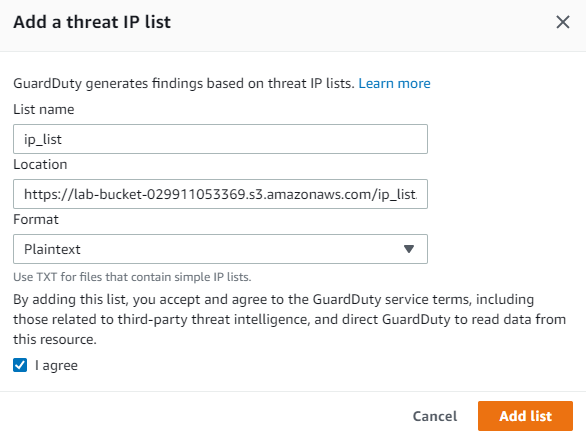Screen dimensions: 586x440
Task: Click the GuardDuty service terms paragraph
Action: coord(290,319)
